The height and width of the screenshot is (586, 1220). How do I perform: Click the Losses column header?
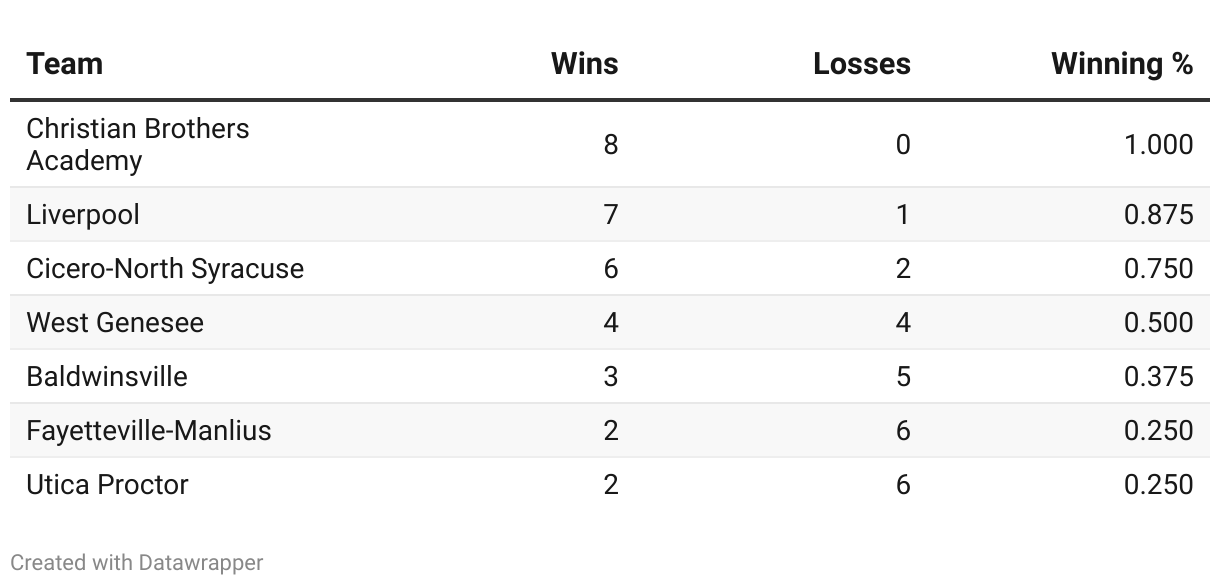[x=861, y=64]
